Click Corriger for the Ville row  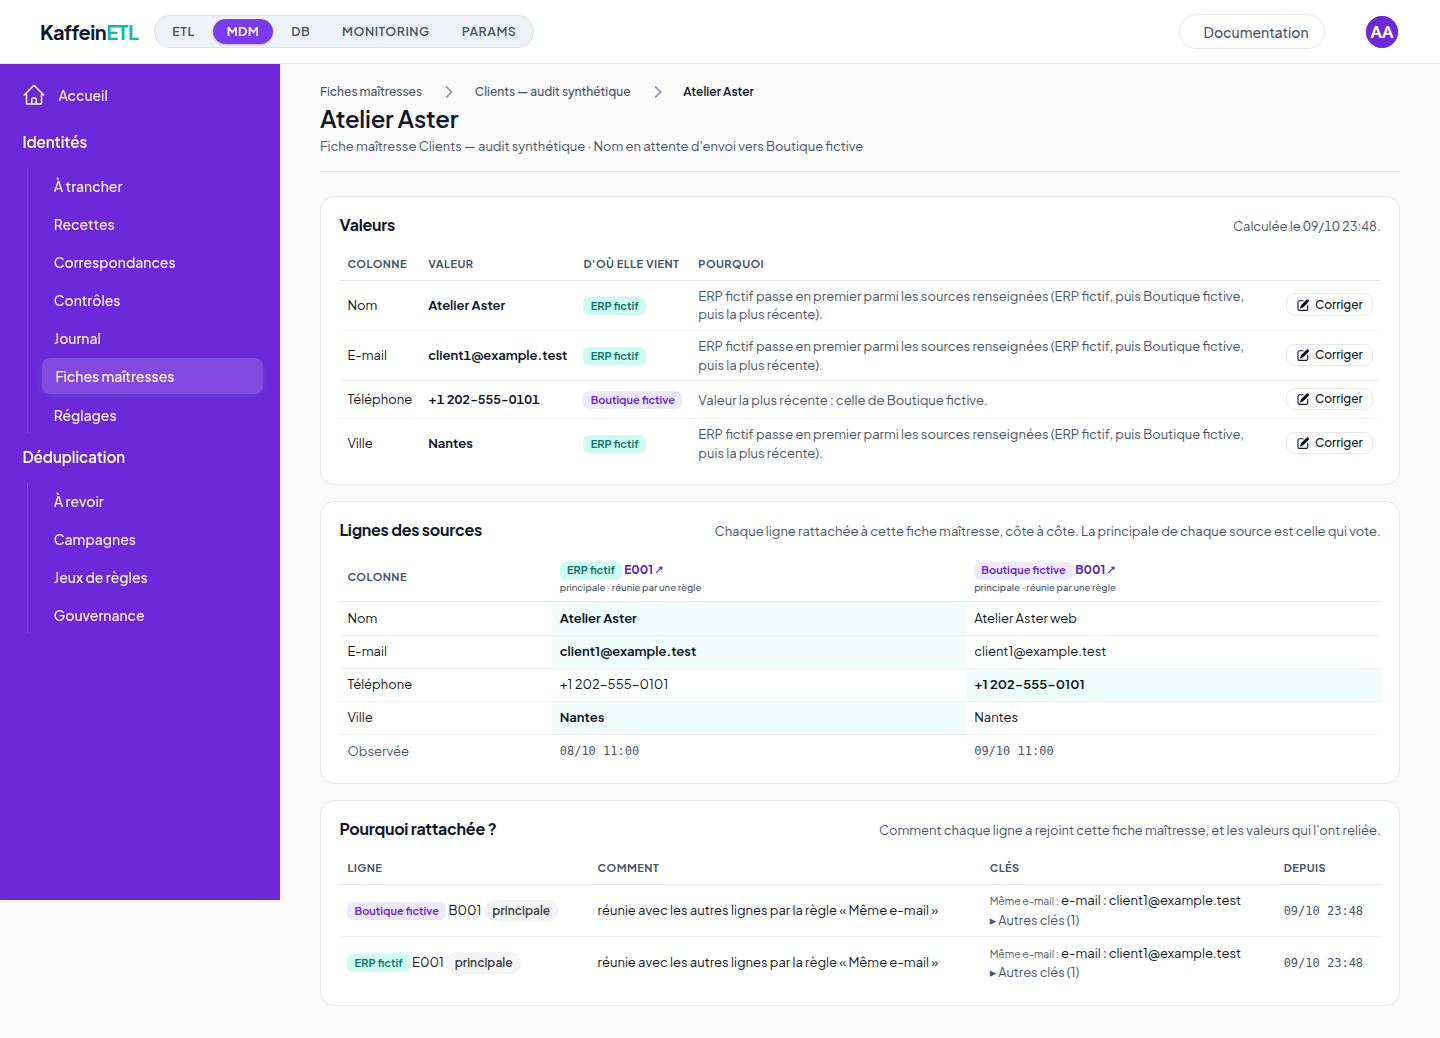click(1329, 443)
